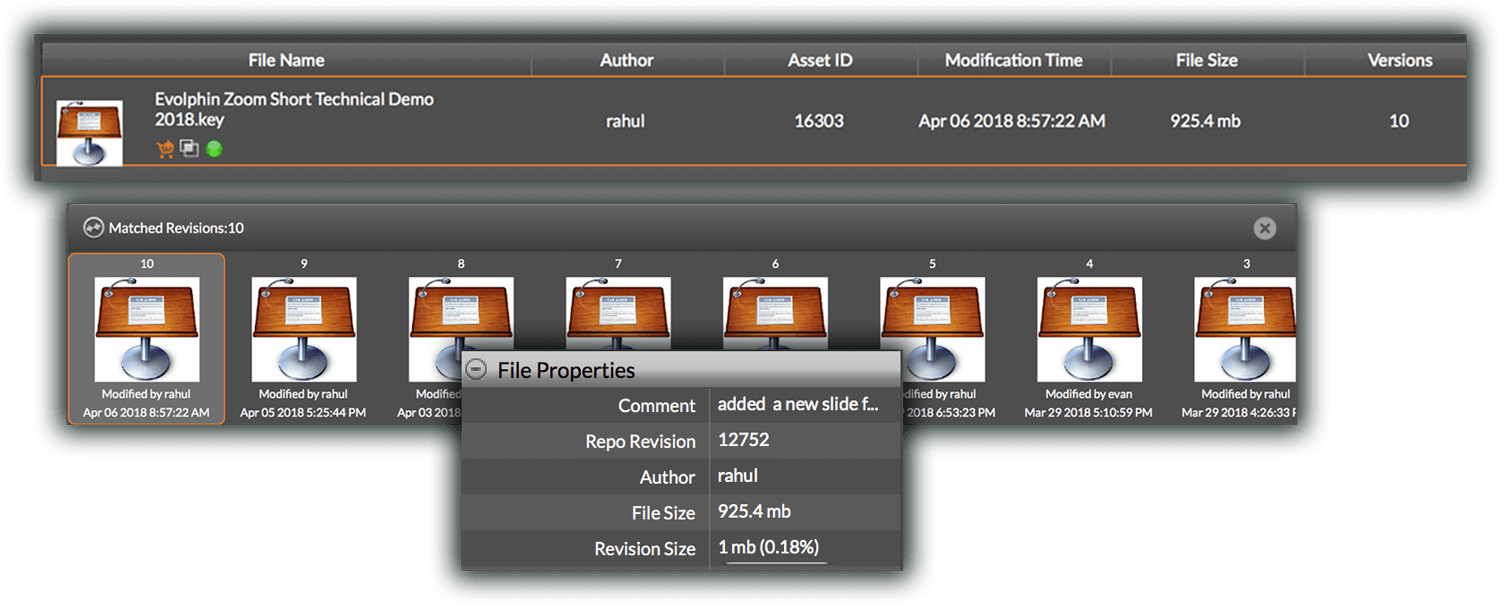Click 'Apr 05 2018 5:25:44 PM' under revision 9
This screenshot has width=1500, height=604.
point(304,412)
